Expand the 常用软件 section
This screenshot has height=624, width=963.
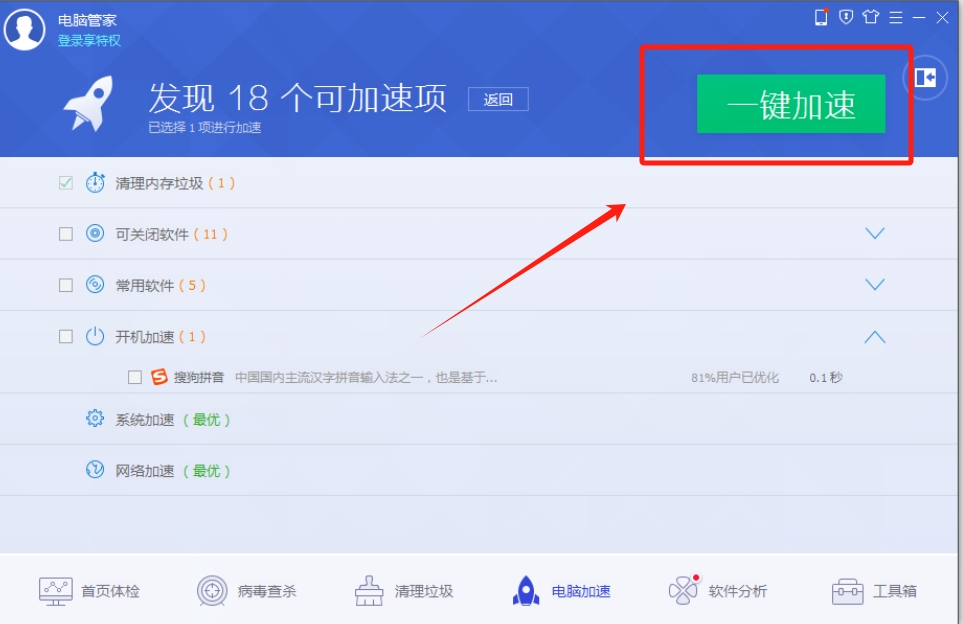click(x=875, y=285)
